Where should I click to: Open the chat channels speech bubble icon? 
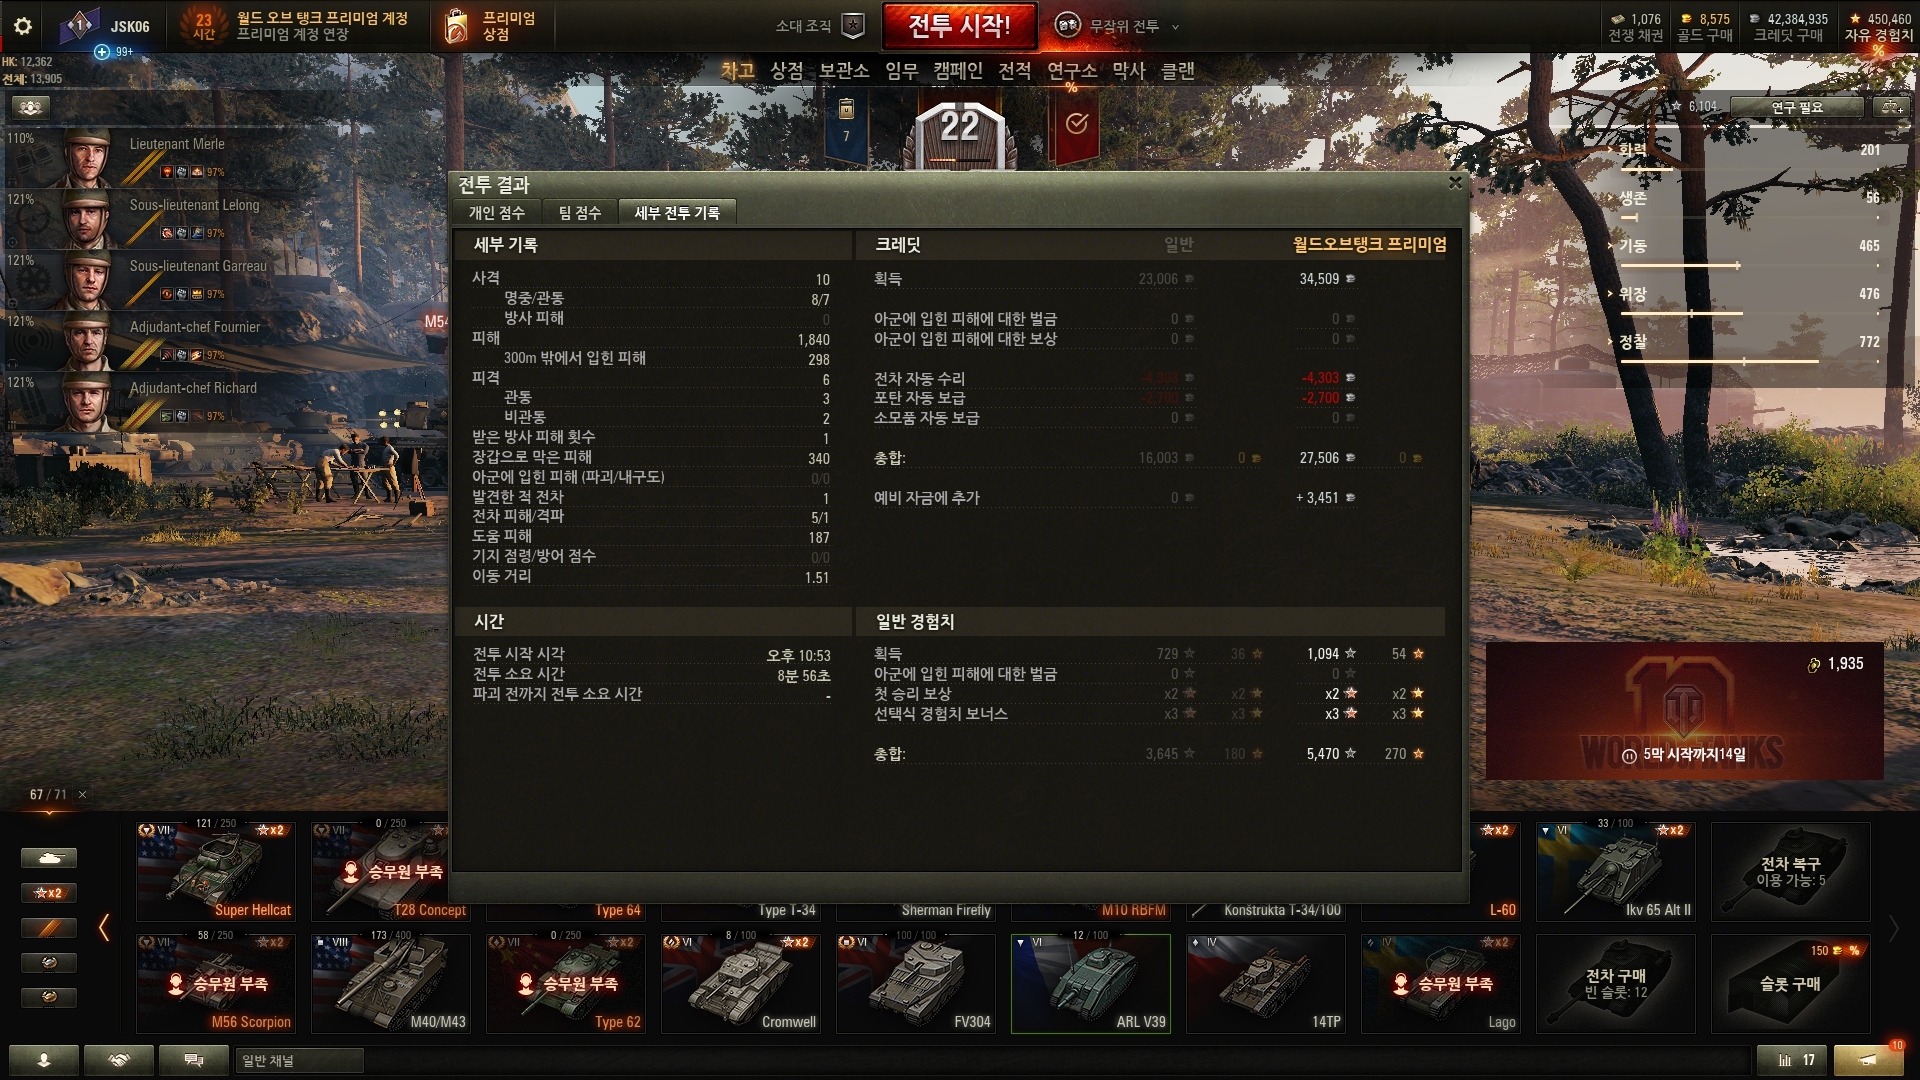[x=194, y=1060]
